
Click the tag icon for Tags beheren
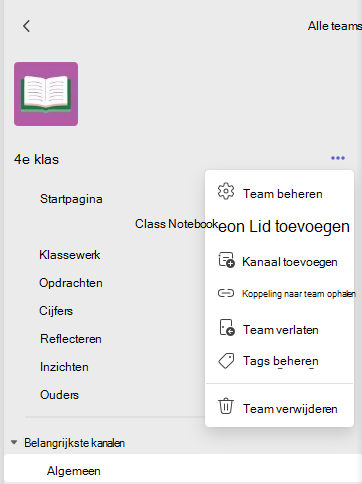(226, 361)
